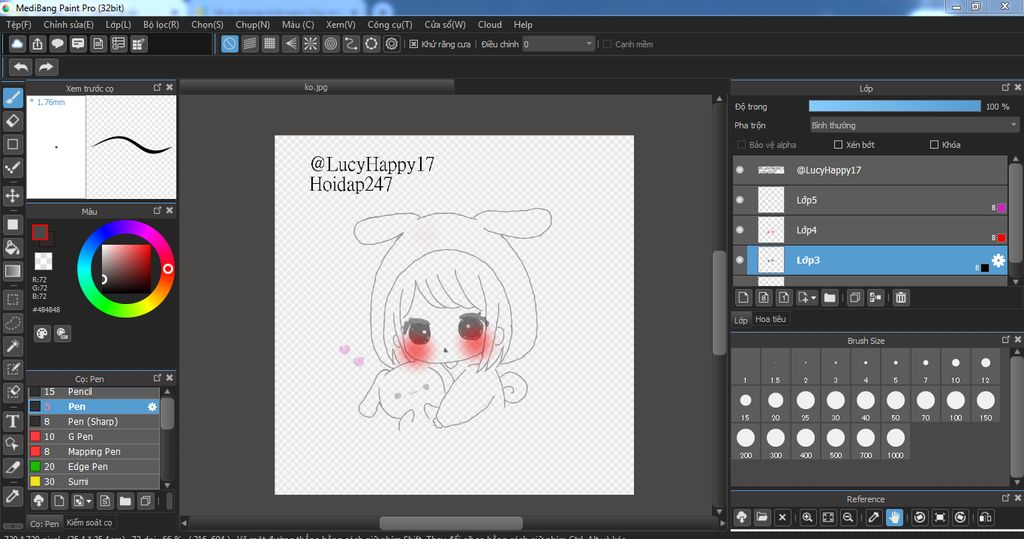Enable Khóa layer lock checkbox
The height and width of the screenshot is (539, 1024).
935,145
